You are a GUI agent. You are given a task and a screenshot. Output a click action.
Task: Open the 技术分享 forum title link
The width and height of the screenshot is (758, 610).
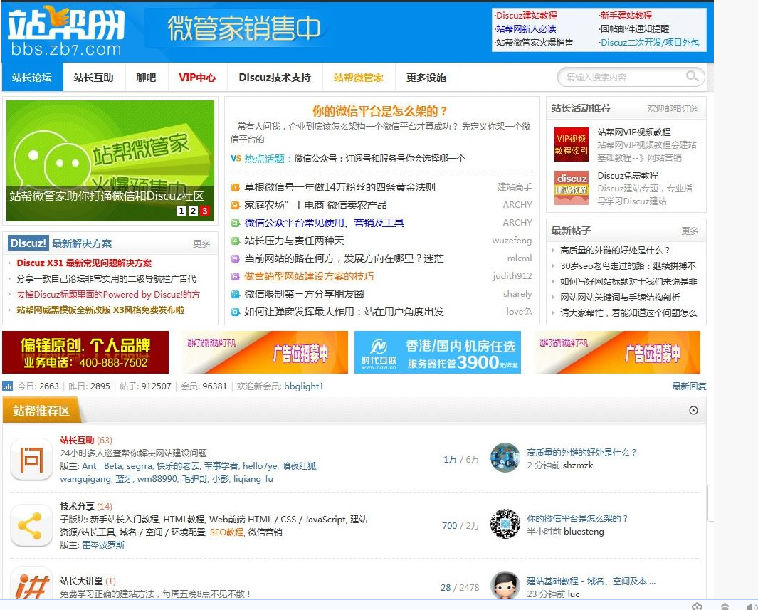77,506
